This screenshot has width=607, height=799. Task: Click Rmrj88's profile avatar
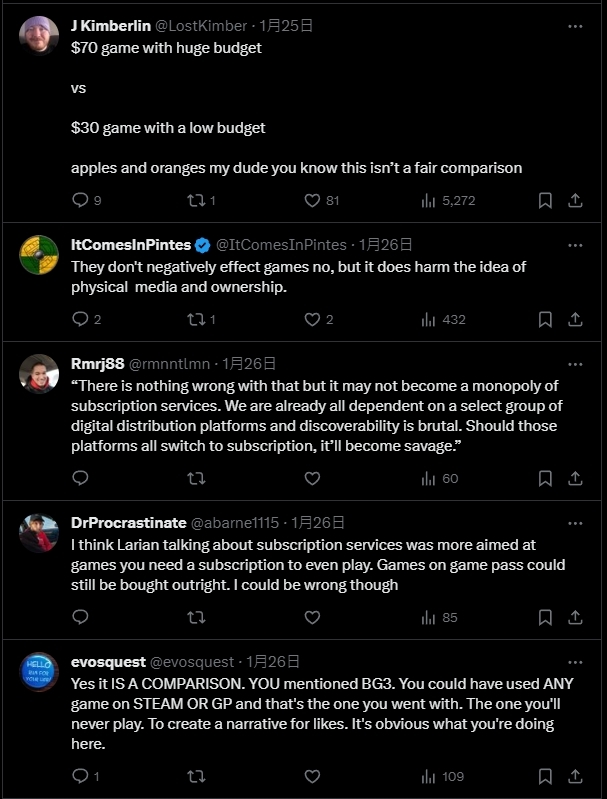[39, 374]
